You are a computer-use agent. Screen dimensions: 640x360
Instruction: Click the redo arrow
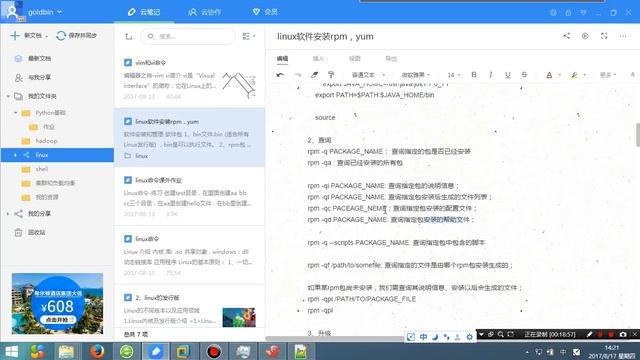298,75
